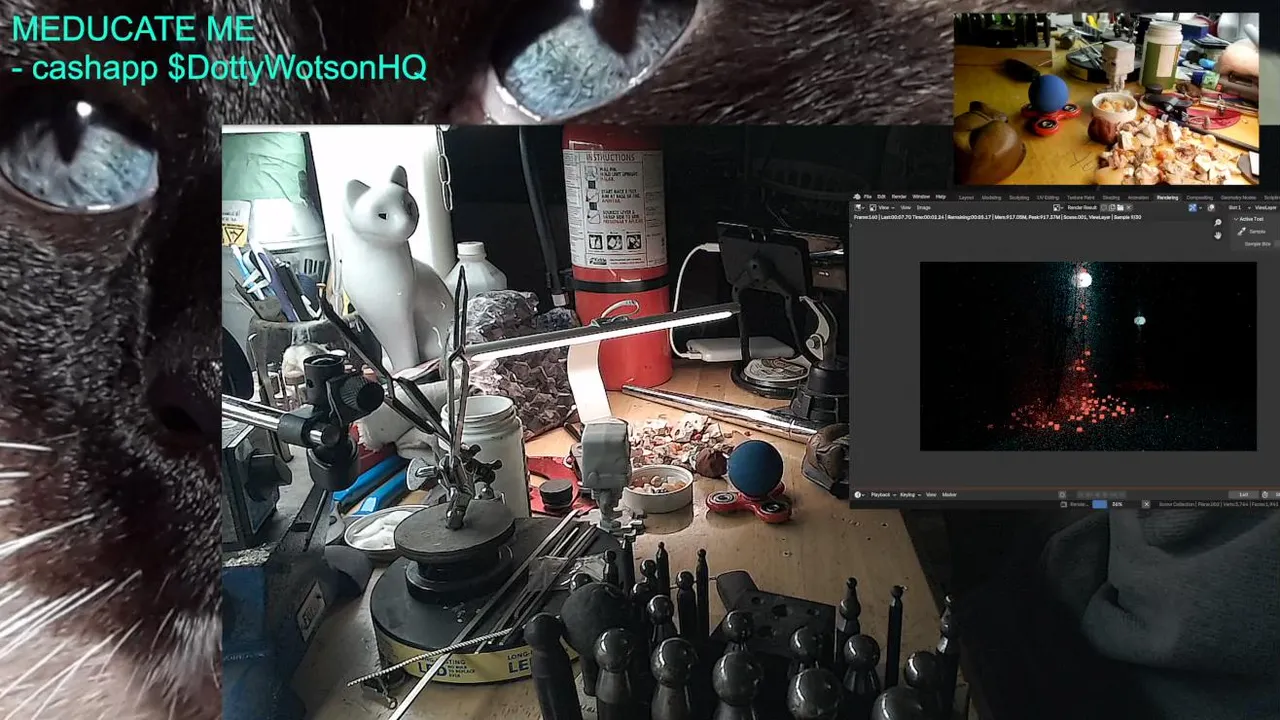Toggle the use preview range clock icon

coord(1265,494)
